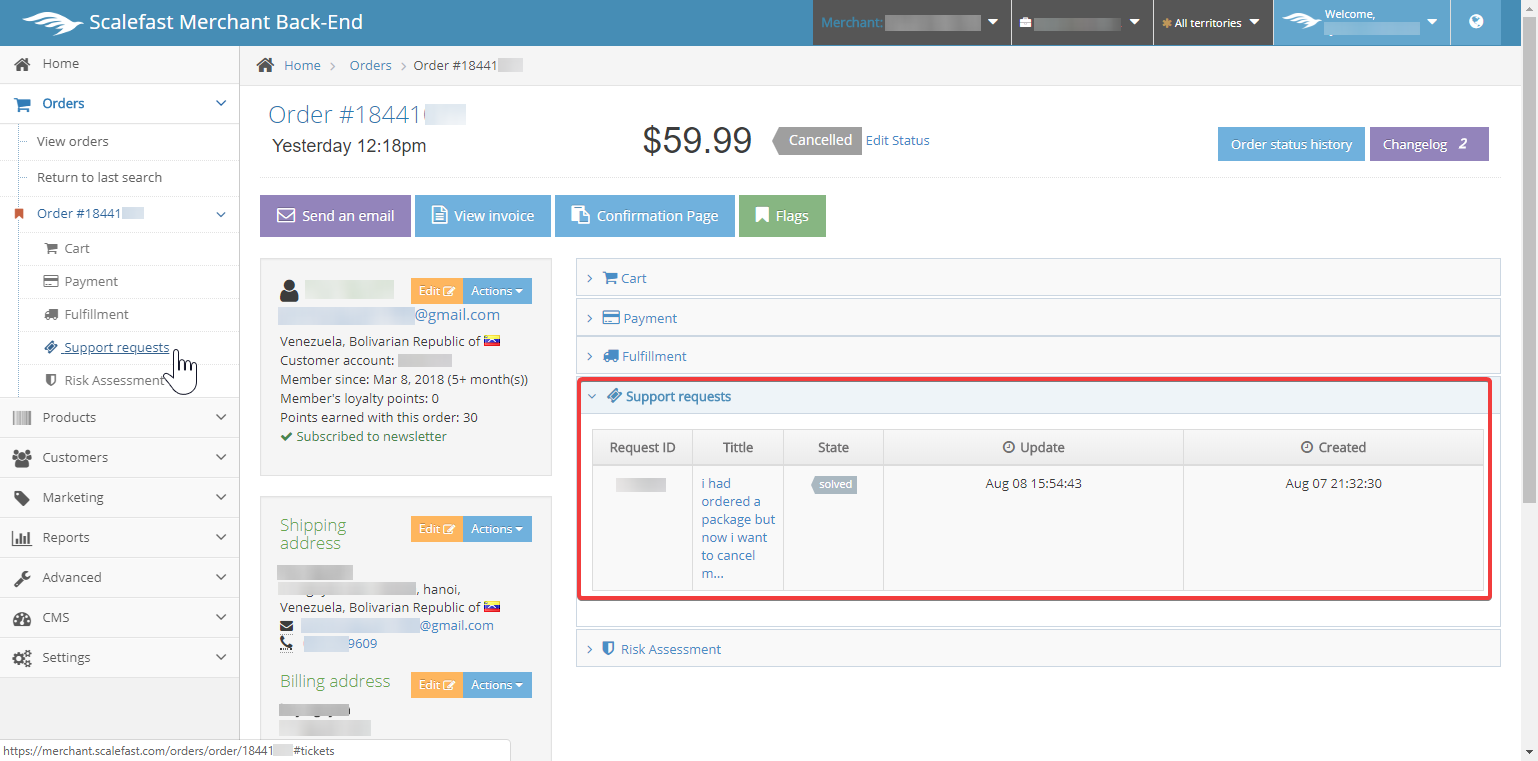1538x761 pixels.
Task: Select Risk Assessment in order submenu
Action: [x=114, y=380]
